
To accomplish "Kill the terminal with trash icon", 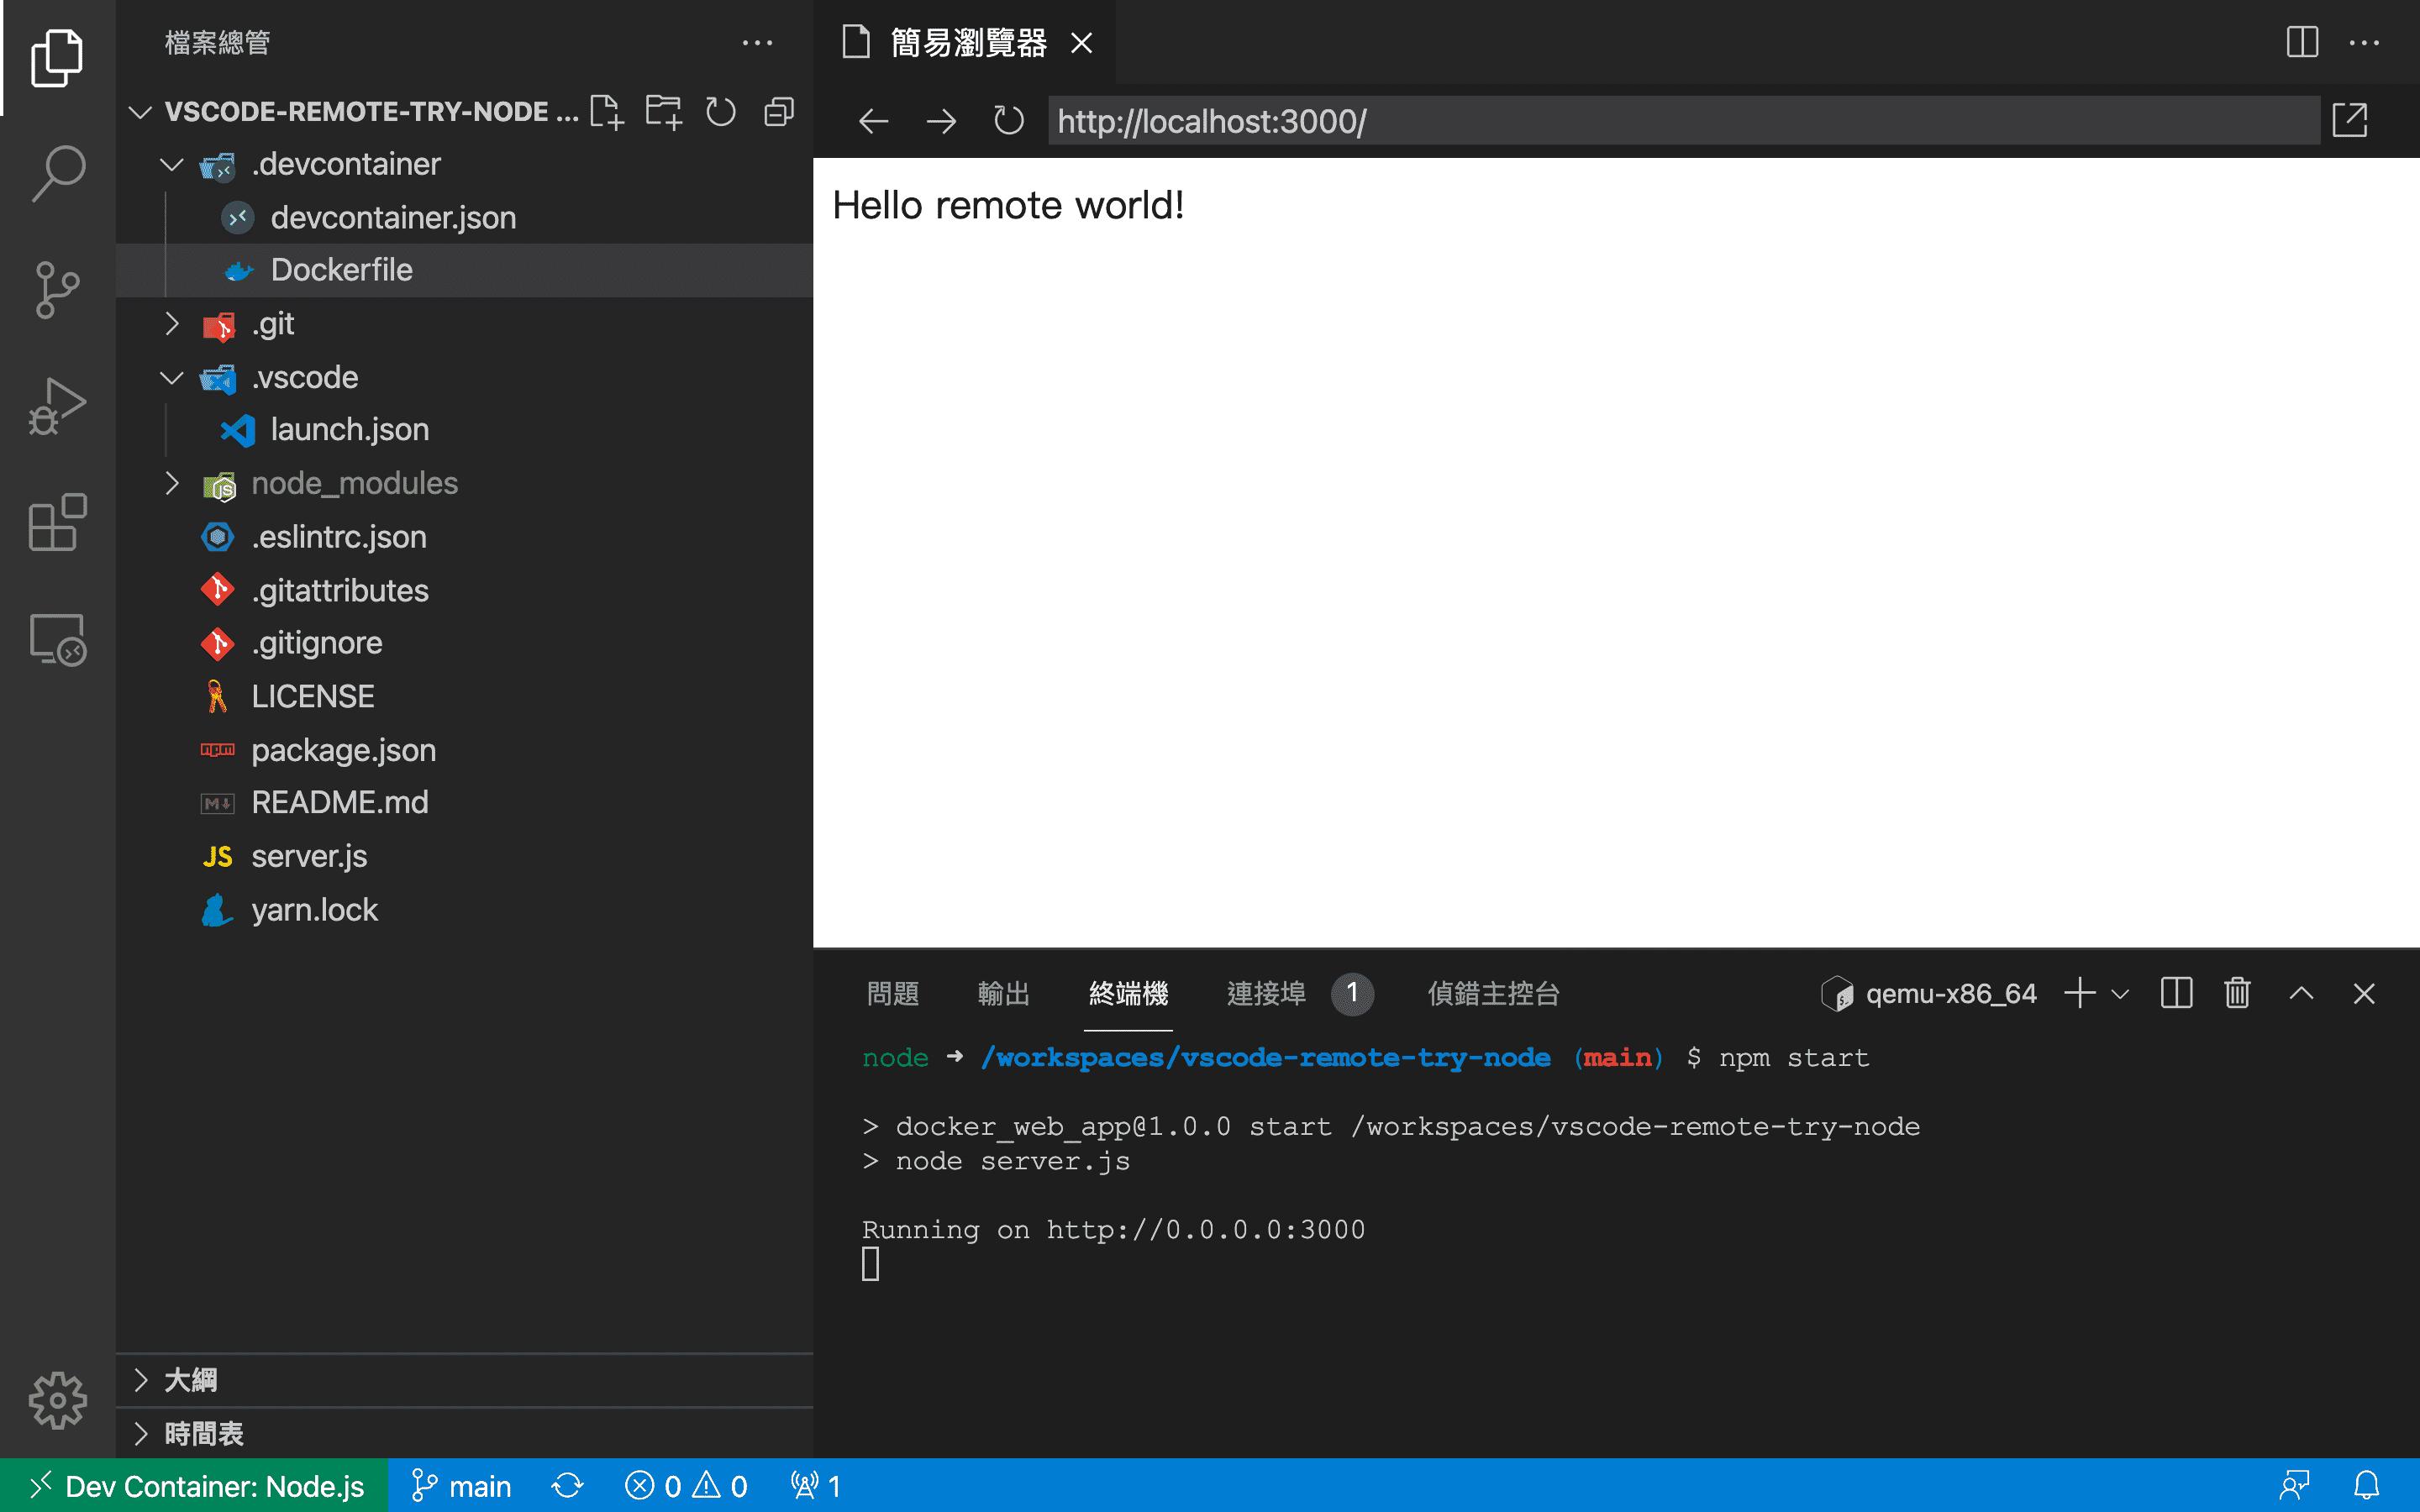I will (x=2237, y=993).
